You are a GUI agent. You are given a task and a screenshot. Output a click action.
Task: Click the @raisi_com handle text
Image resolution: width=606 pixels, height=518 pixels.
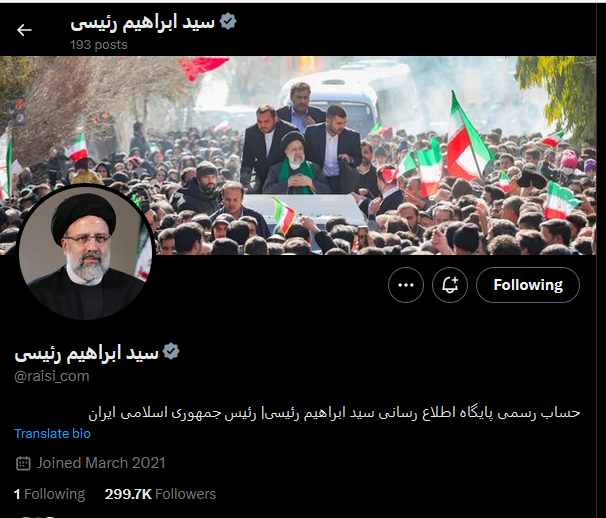[x=52, y=376]
